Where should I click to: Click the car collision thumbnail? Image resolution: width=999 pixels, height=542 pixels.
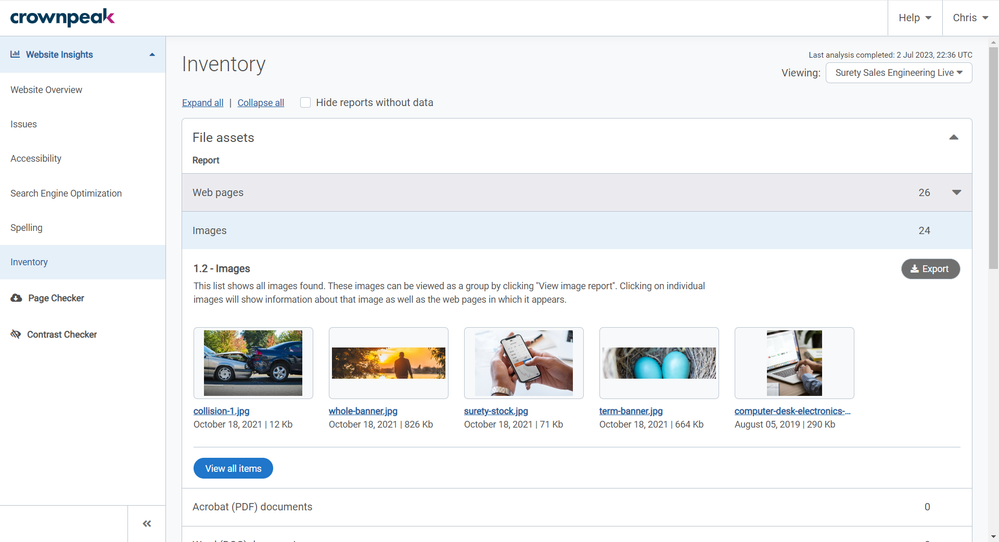click(x=253, y=363)
